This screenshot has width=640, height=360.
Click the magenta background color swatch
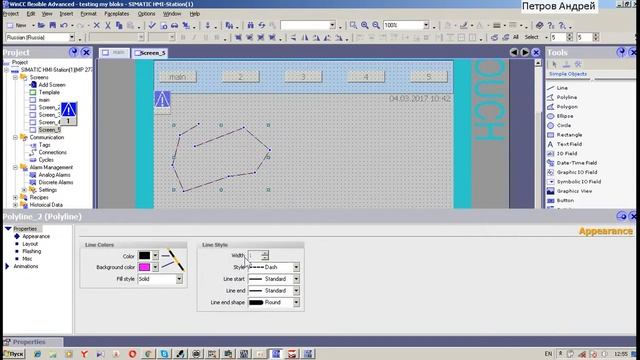(x=144, y=267)
